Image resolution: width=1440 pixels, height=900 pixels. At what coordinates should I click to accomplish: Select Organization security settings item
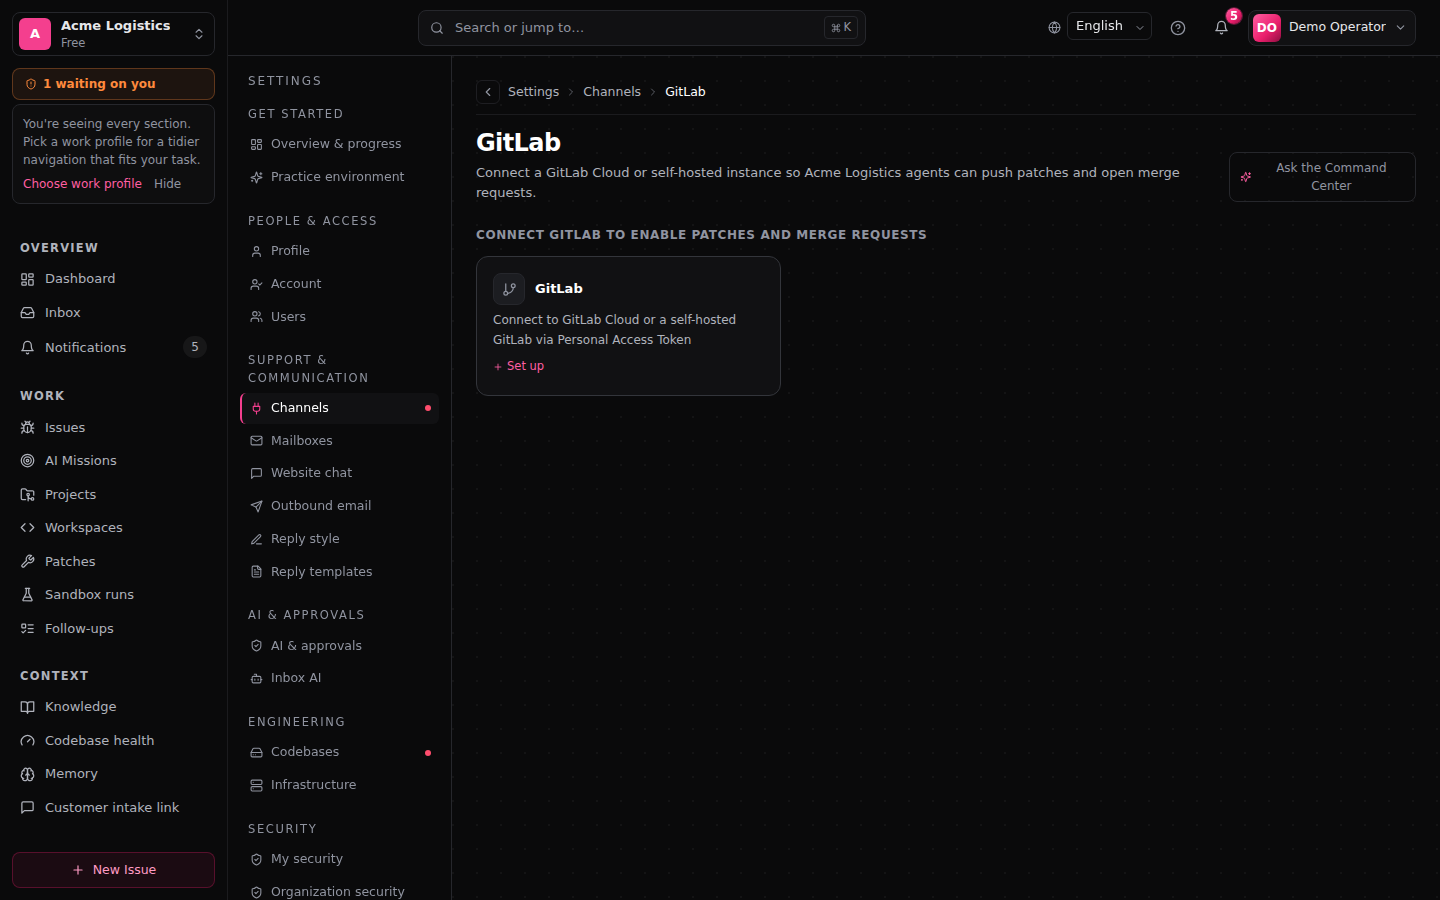[x=340, y=891]
